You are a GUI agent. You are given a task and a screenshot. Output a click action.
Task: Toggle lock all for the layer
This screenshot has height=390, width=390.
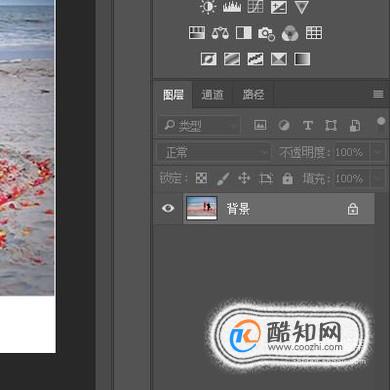coord(287,178)
